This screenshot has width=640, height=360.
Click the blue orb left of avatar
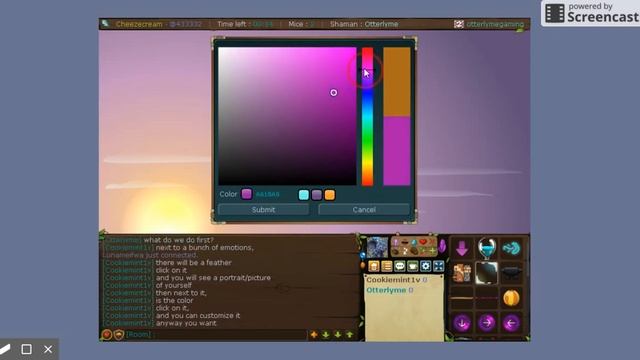tap(362, 255)
